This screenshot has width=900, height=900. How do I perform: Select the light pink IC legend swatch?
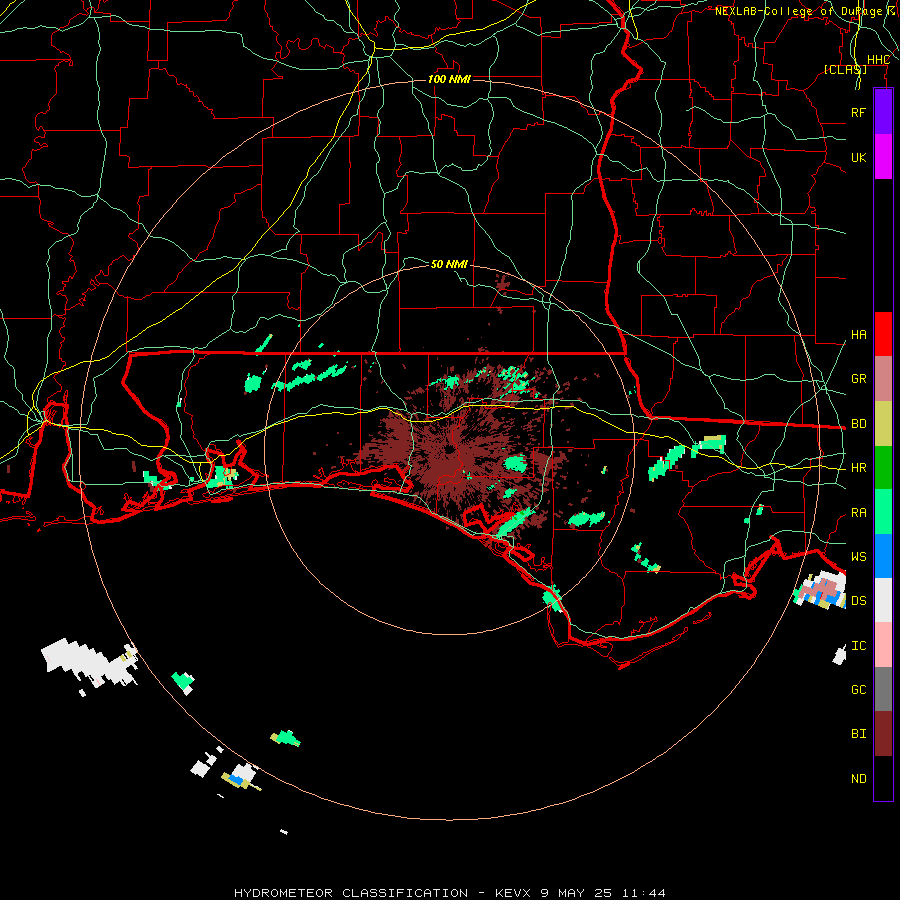883,645
